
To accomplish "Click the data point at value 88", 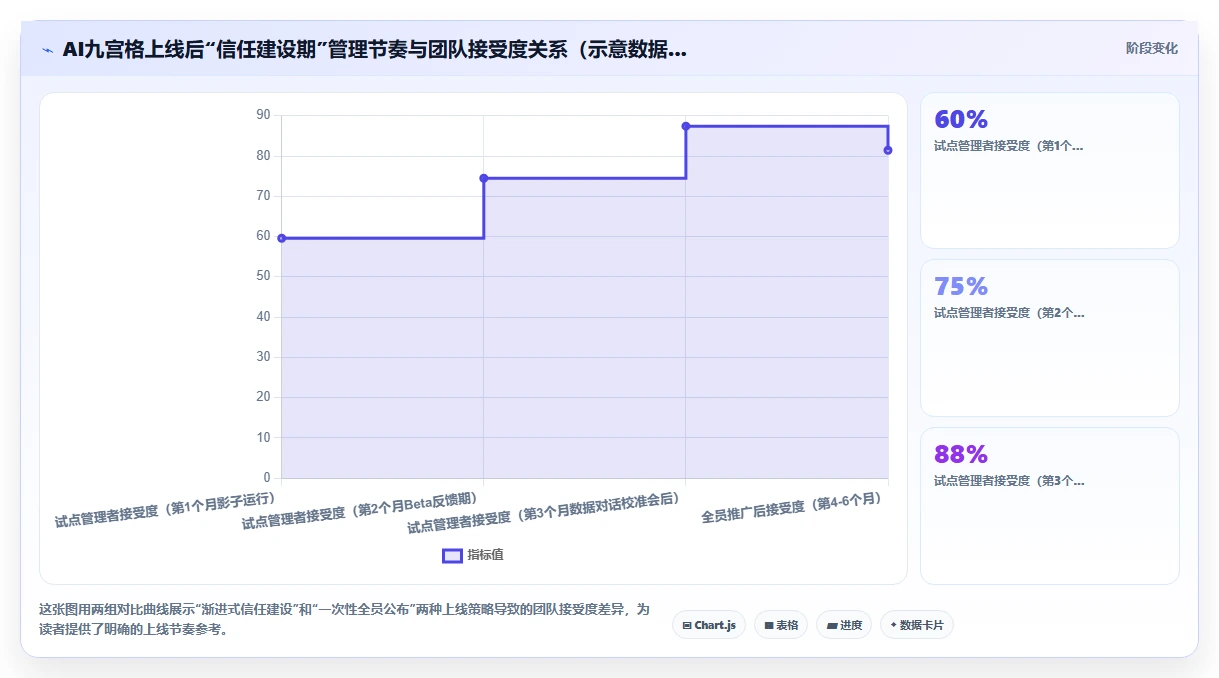I will click(686, 126).
